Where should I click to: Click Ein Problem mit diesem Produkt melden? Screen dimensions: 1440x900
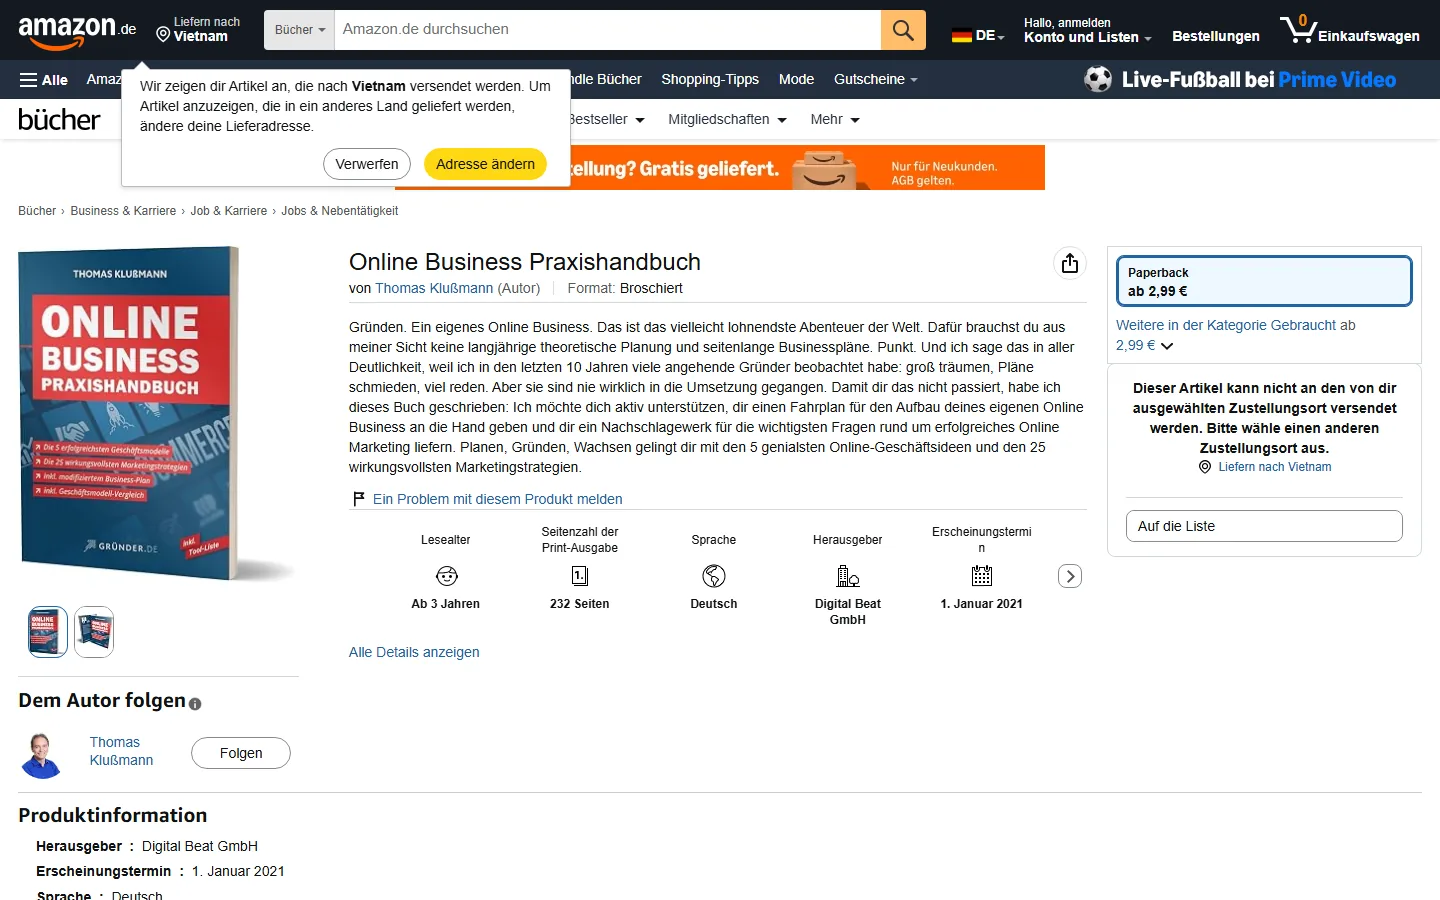[x=498, y=499]
